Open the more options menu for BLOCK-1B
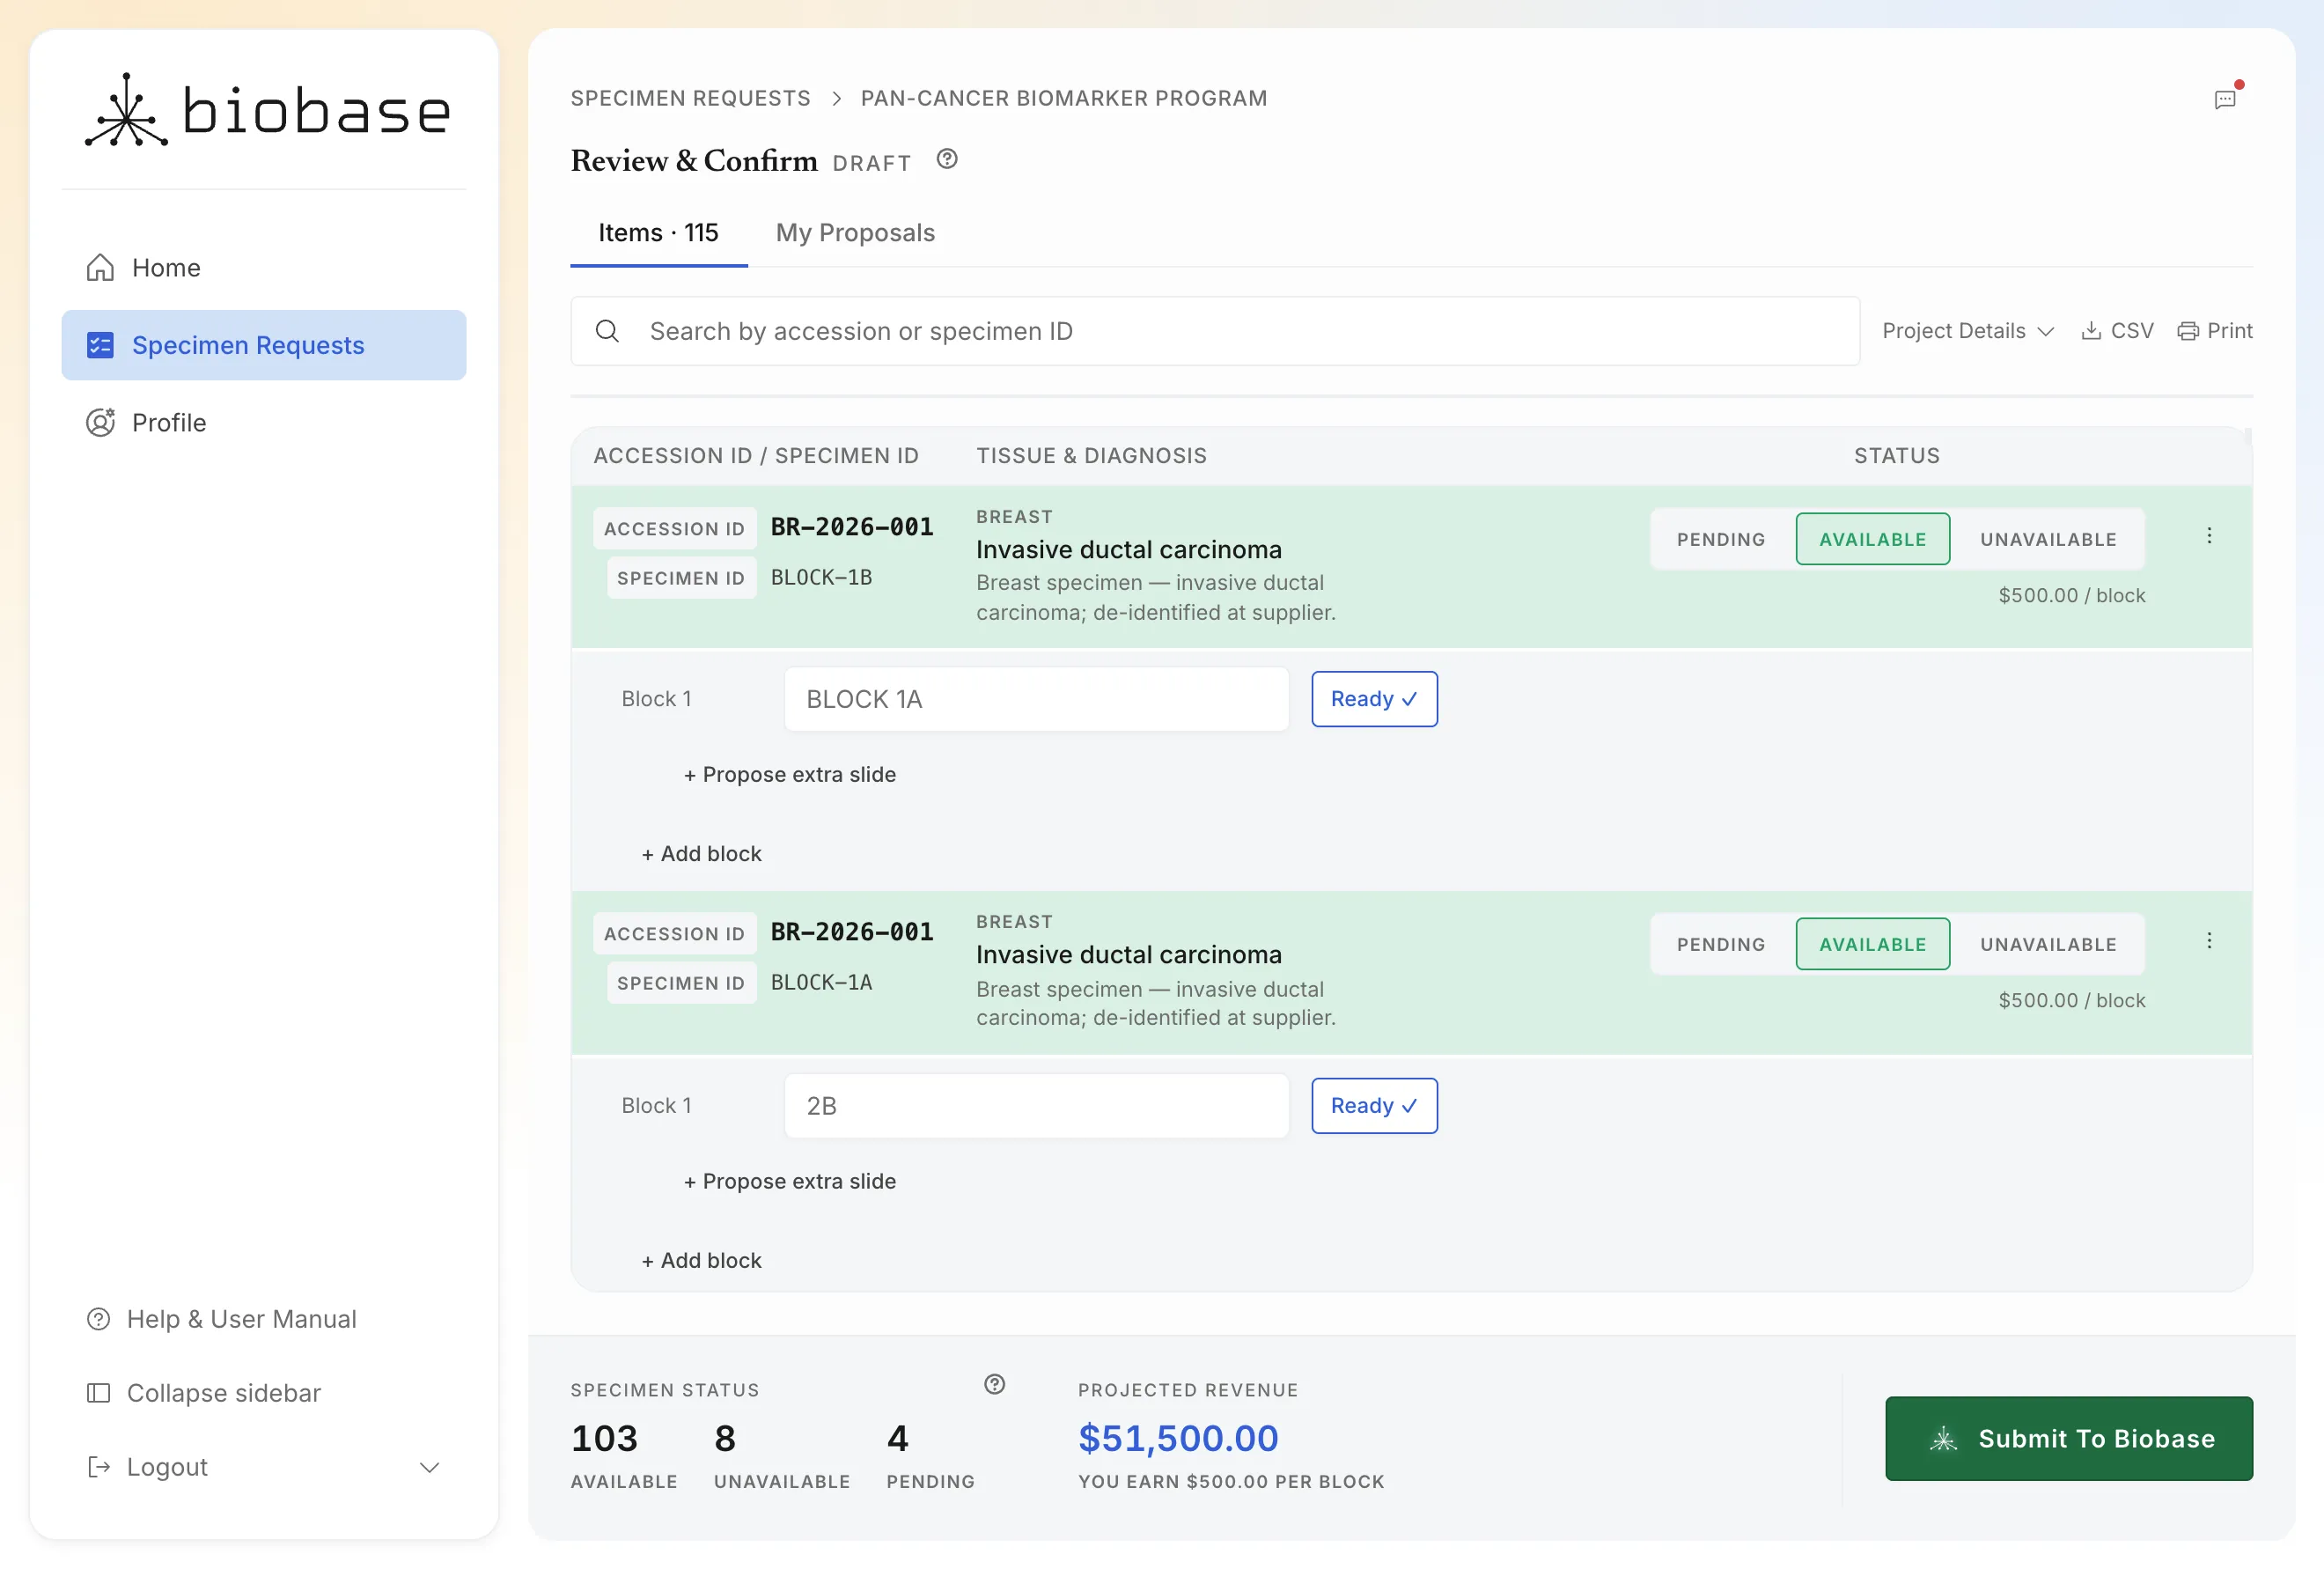 2209,536
